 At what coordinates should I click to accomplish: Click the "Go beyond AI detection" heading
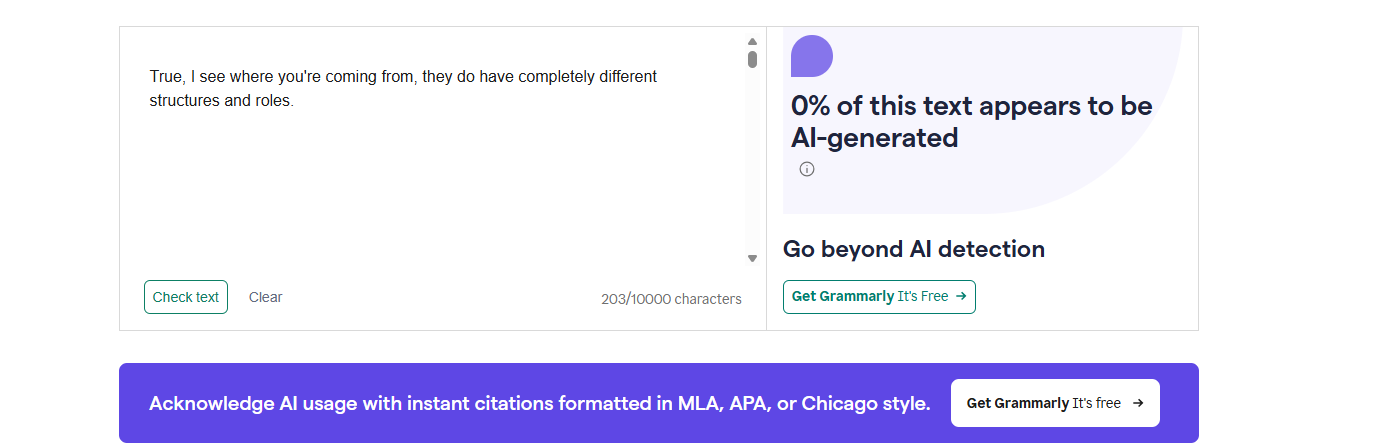click(x=914, y=249)
